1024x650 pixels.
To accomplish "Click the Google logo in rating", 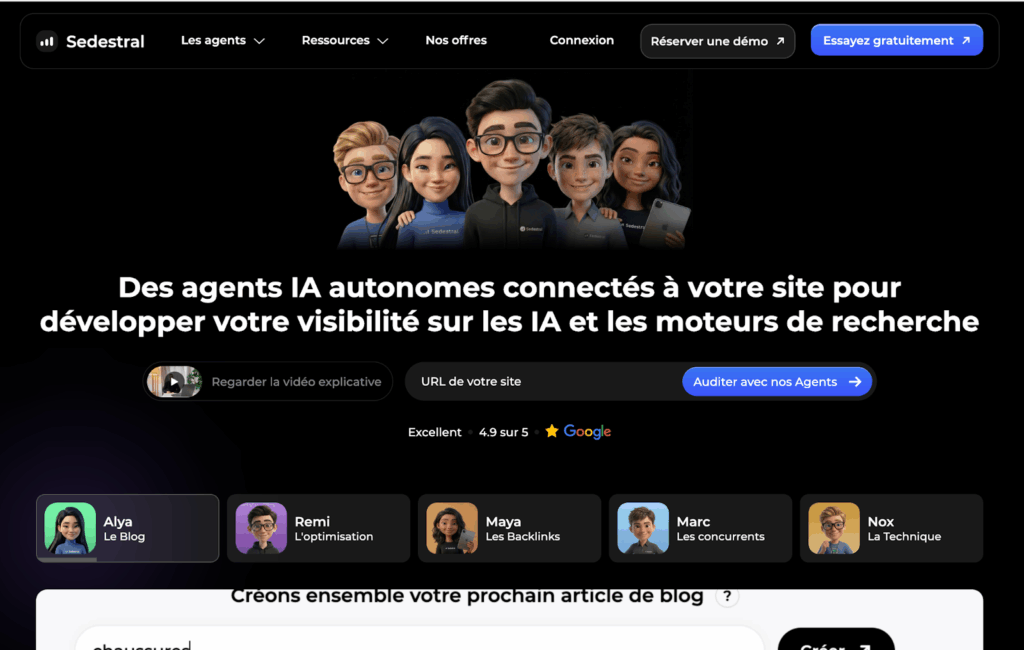I will (587, 432).
